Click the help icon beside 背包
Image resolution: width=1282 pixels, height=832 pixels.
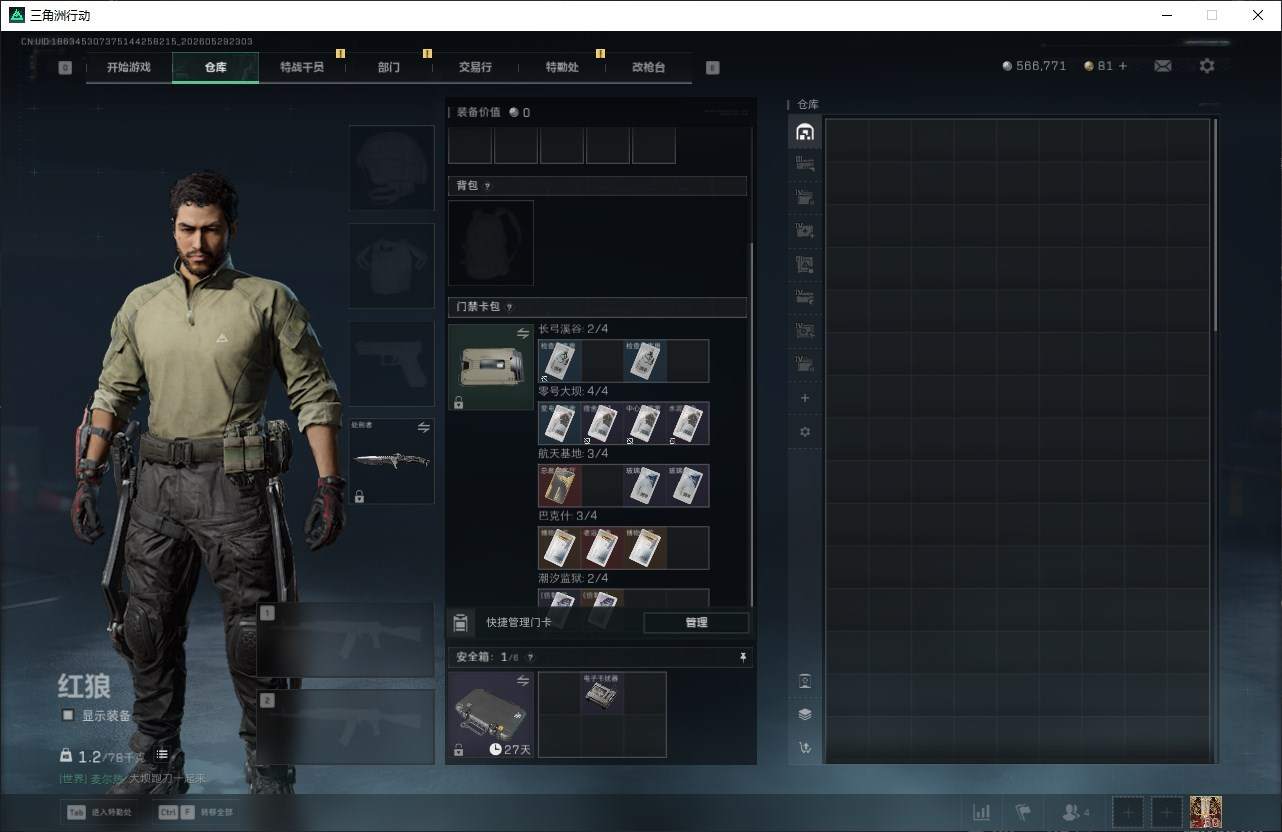point(487,186)
